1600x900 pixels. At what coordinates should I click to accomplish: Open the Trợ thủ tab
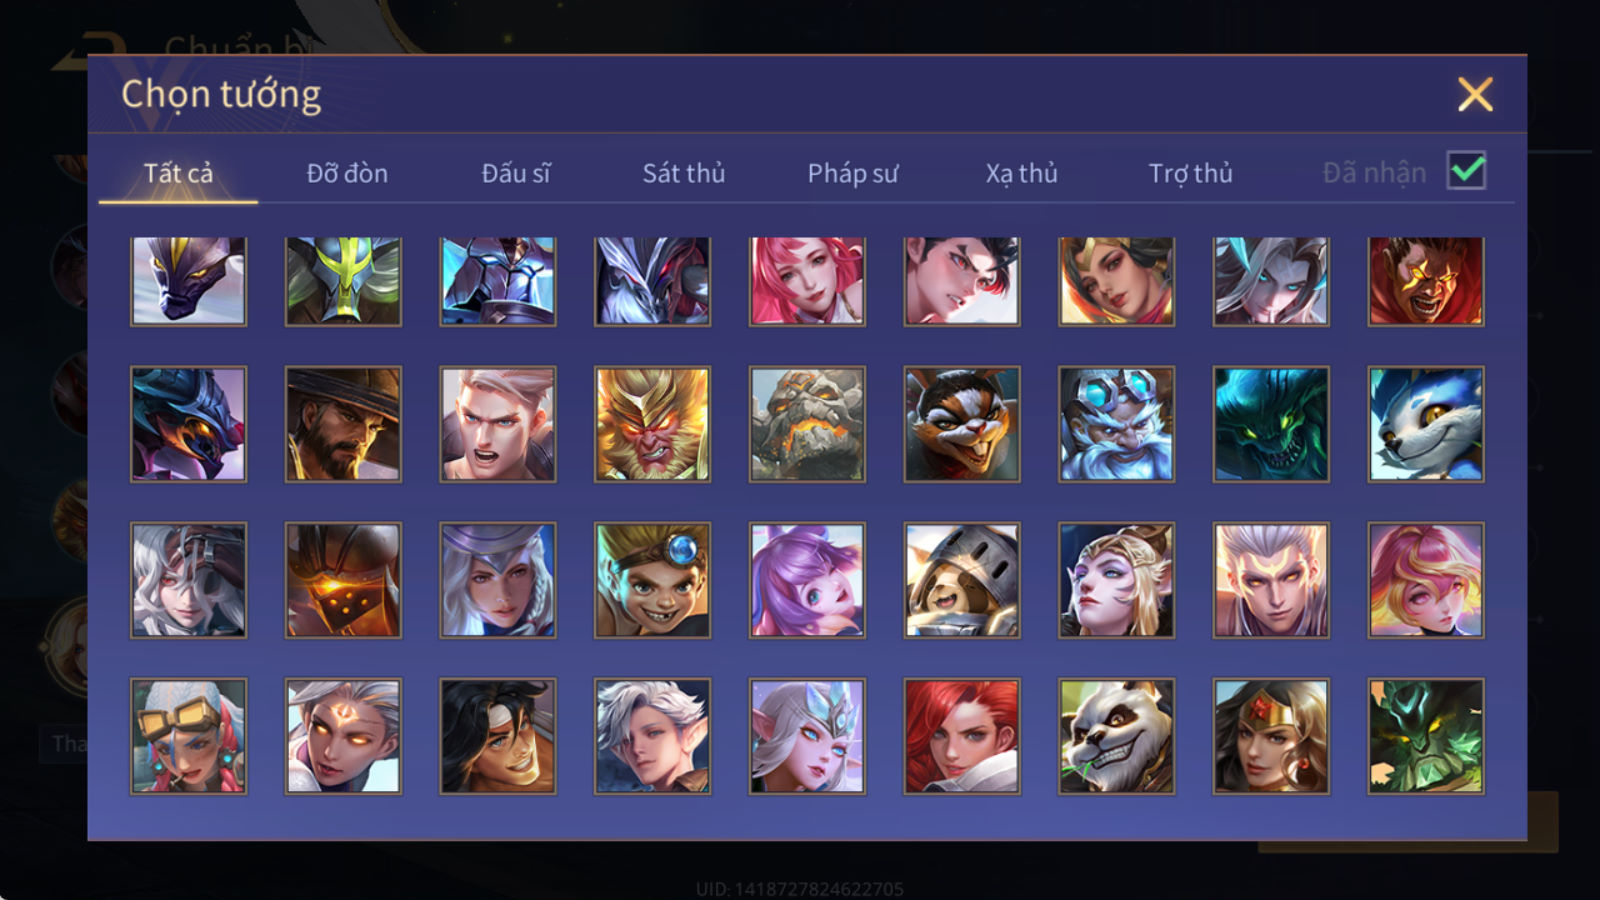[x=1190, y=173]
